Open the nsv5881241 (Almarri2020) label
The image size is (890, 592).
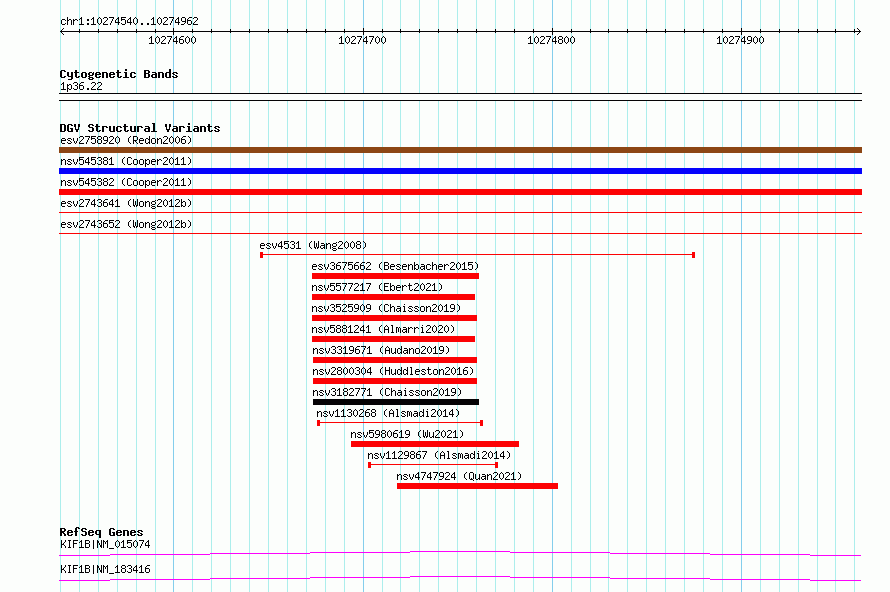pos(383,329)
